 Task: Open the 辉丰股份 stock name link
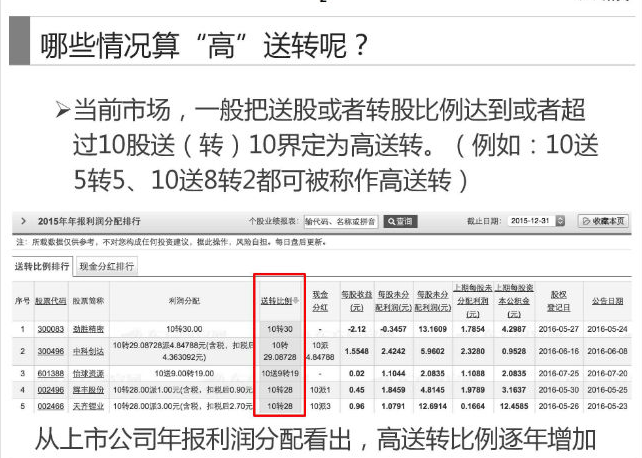pos(88,390)
